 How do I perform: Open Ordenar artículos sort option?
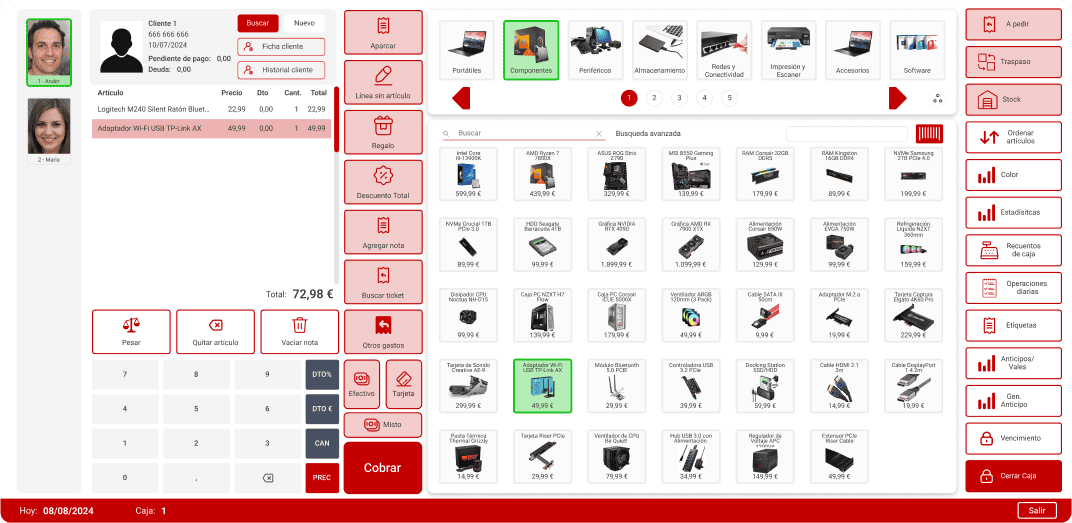1013,137
